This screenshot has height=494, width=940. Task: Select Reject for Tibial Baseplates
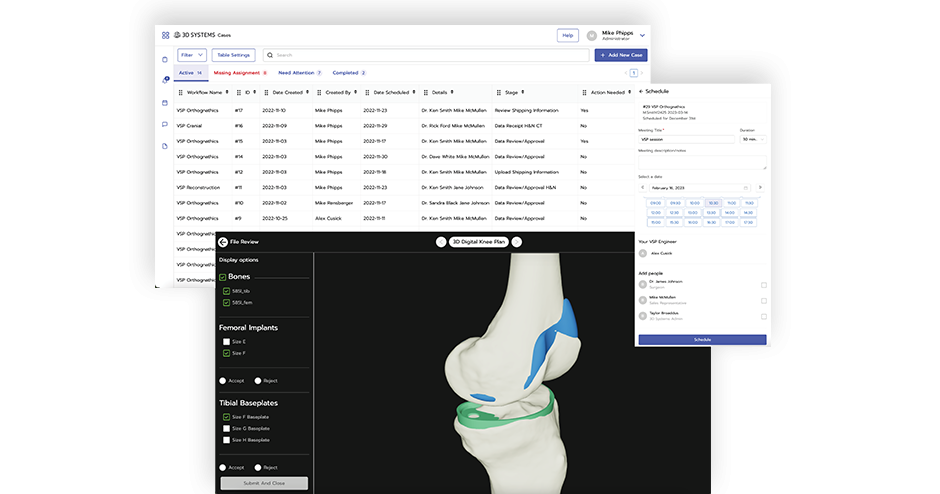258,468
